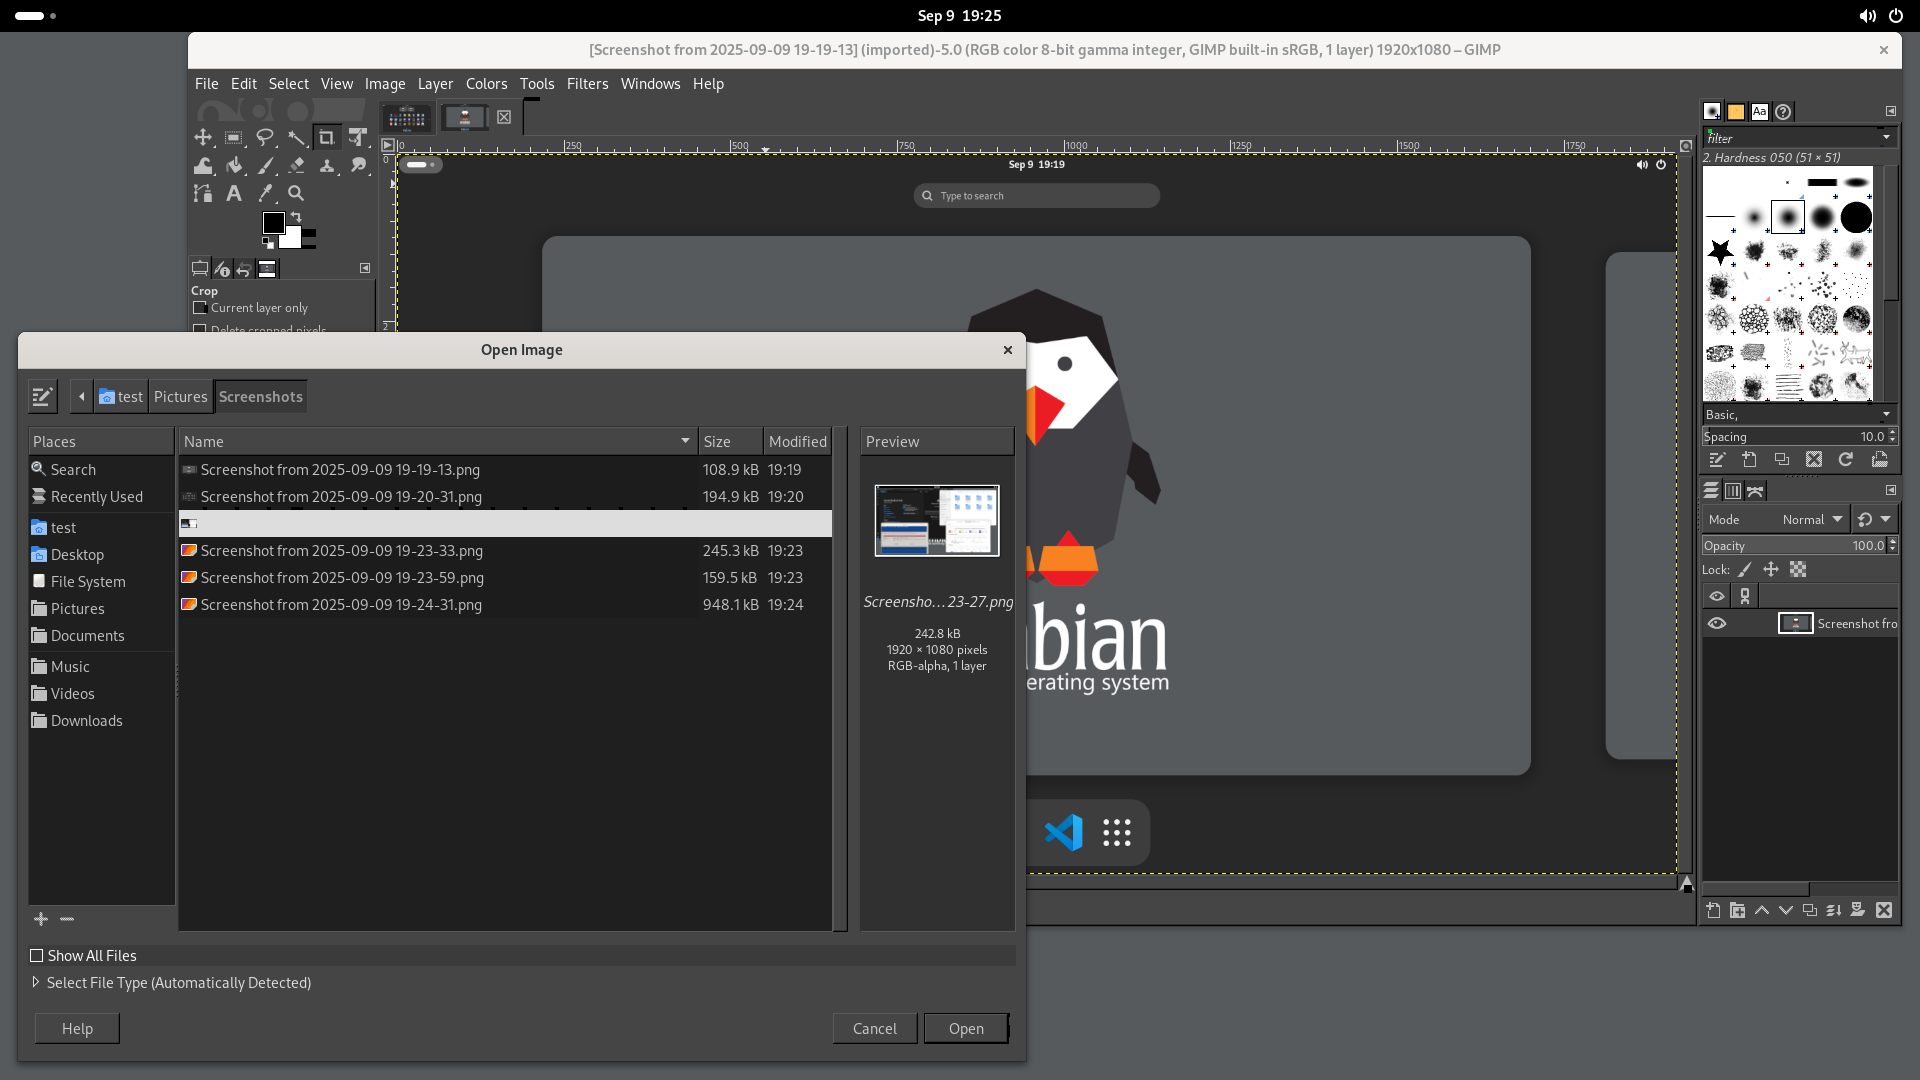Switch to the Channels tab

pyautogui.click(x=1733, y=490)
